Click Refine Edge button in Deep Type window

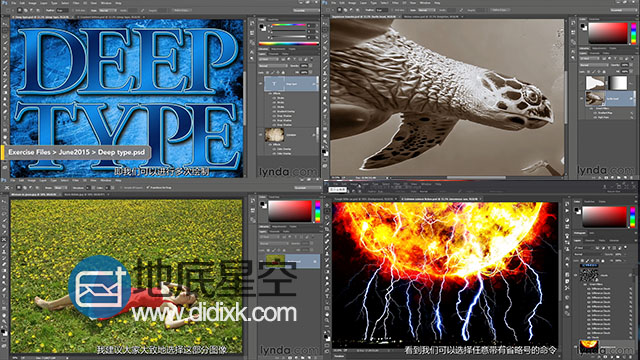coord(181,10)
